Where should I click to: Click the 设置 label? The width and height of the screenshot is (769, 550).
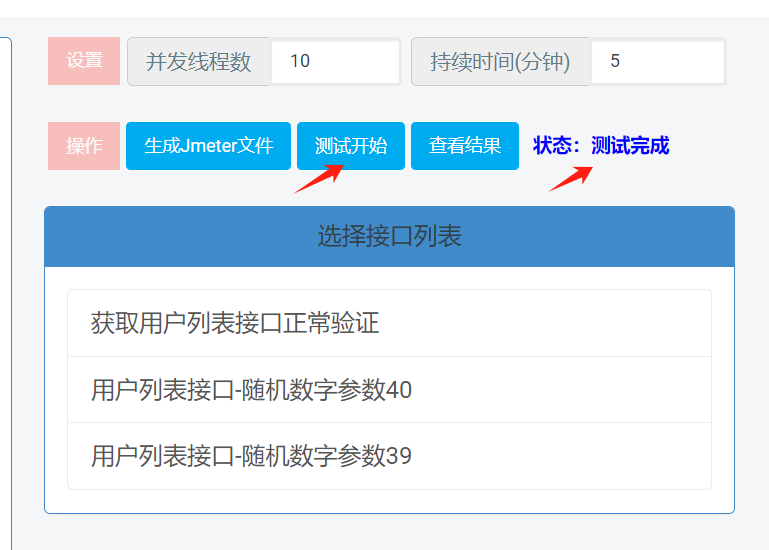84,61
